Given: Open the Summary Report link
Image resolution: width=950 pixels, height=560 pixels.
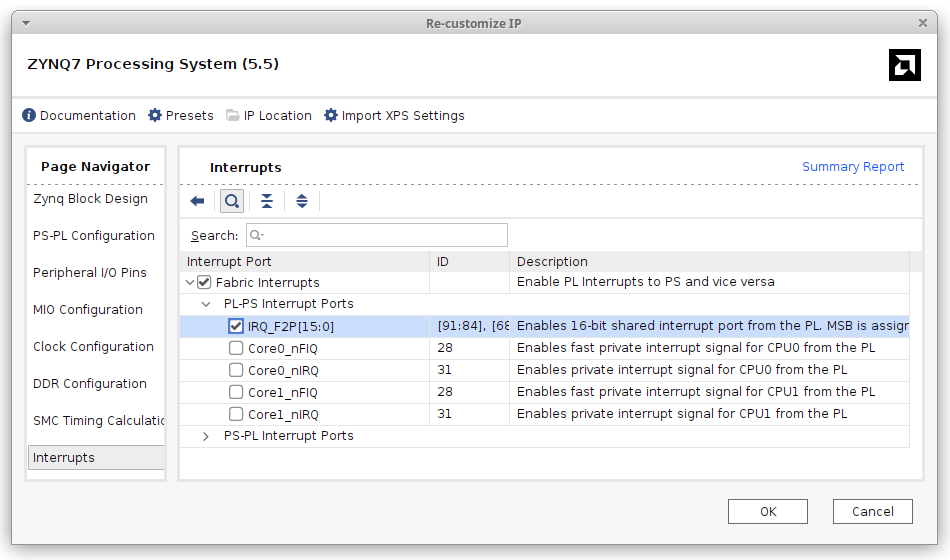Looking at the screenshot, I should pyautogui.click(x=853, y=167).
